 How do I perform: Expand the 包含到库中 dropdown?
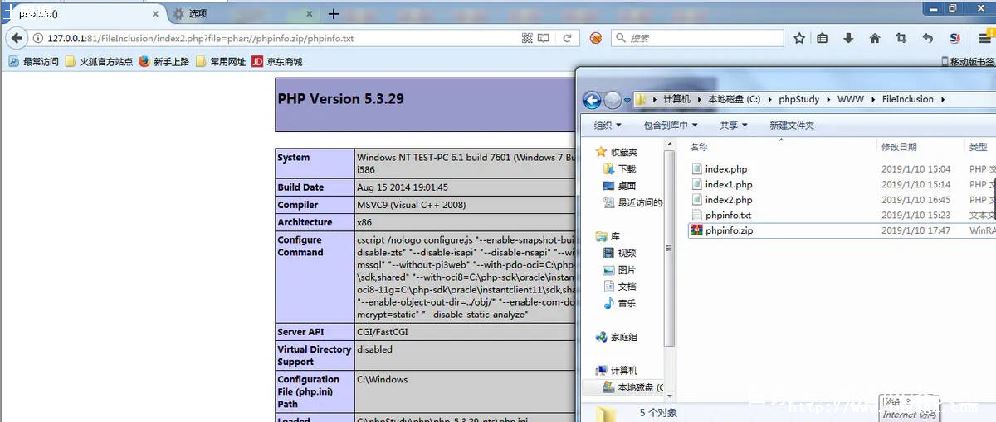pyautogui.click(x=671, y=125)
